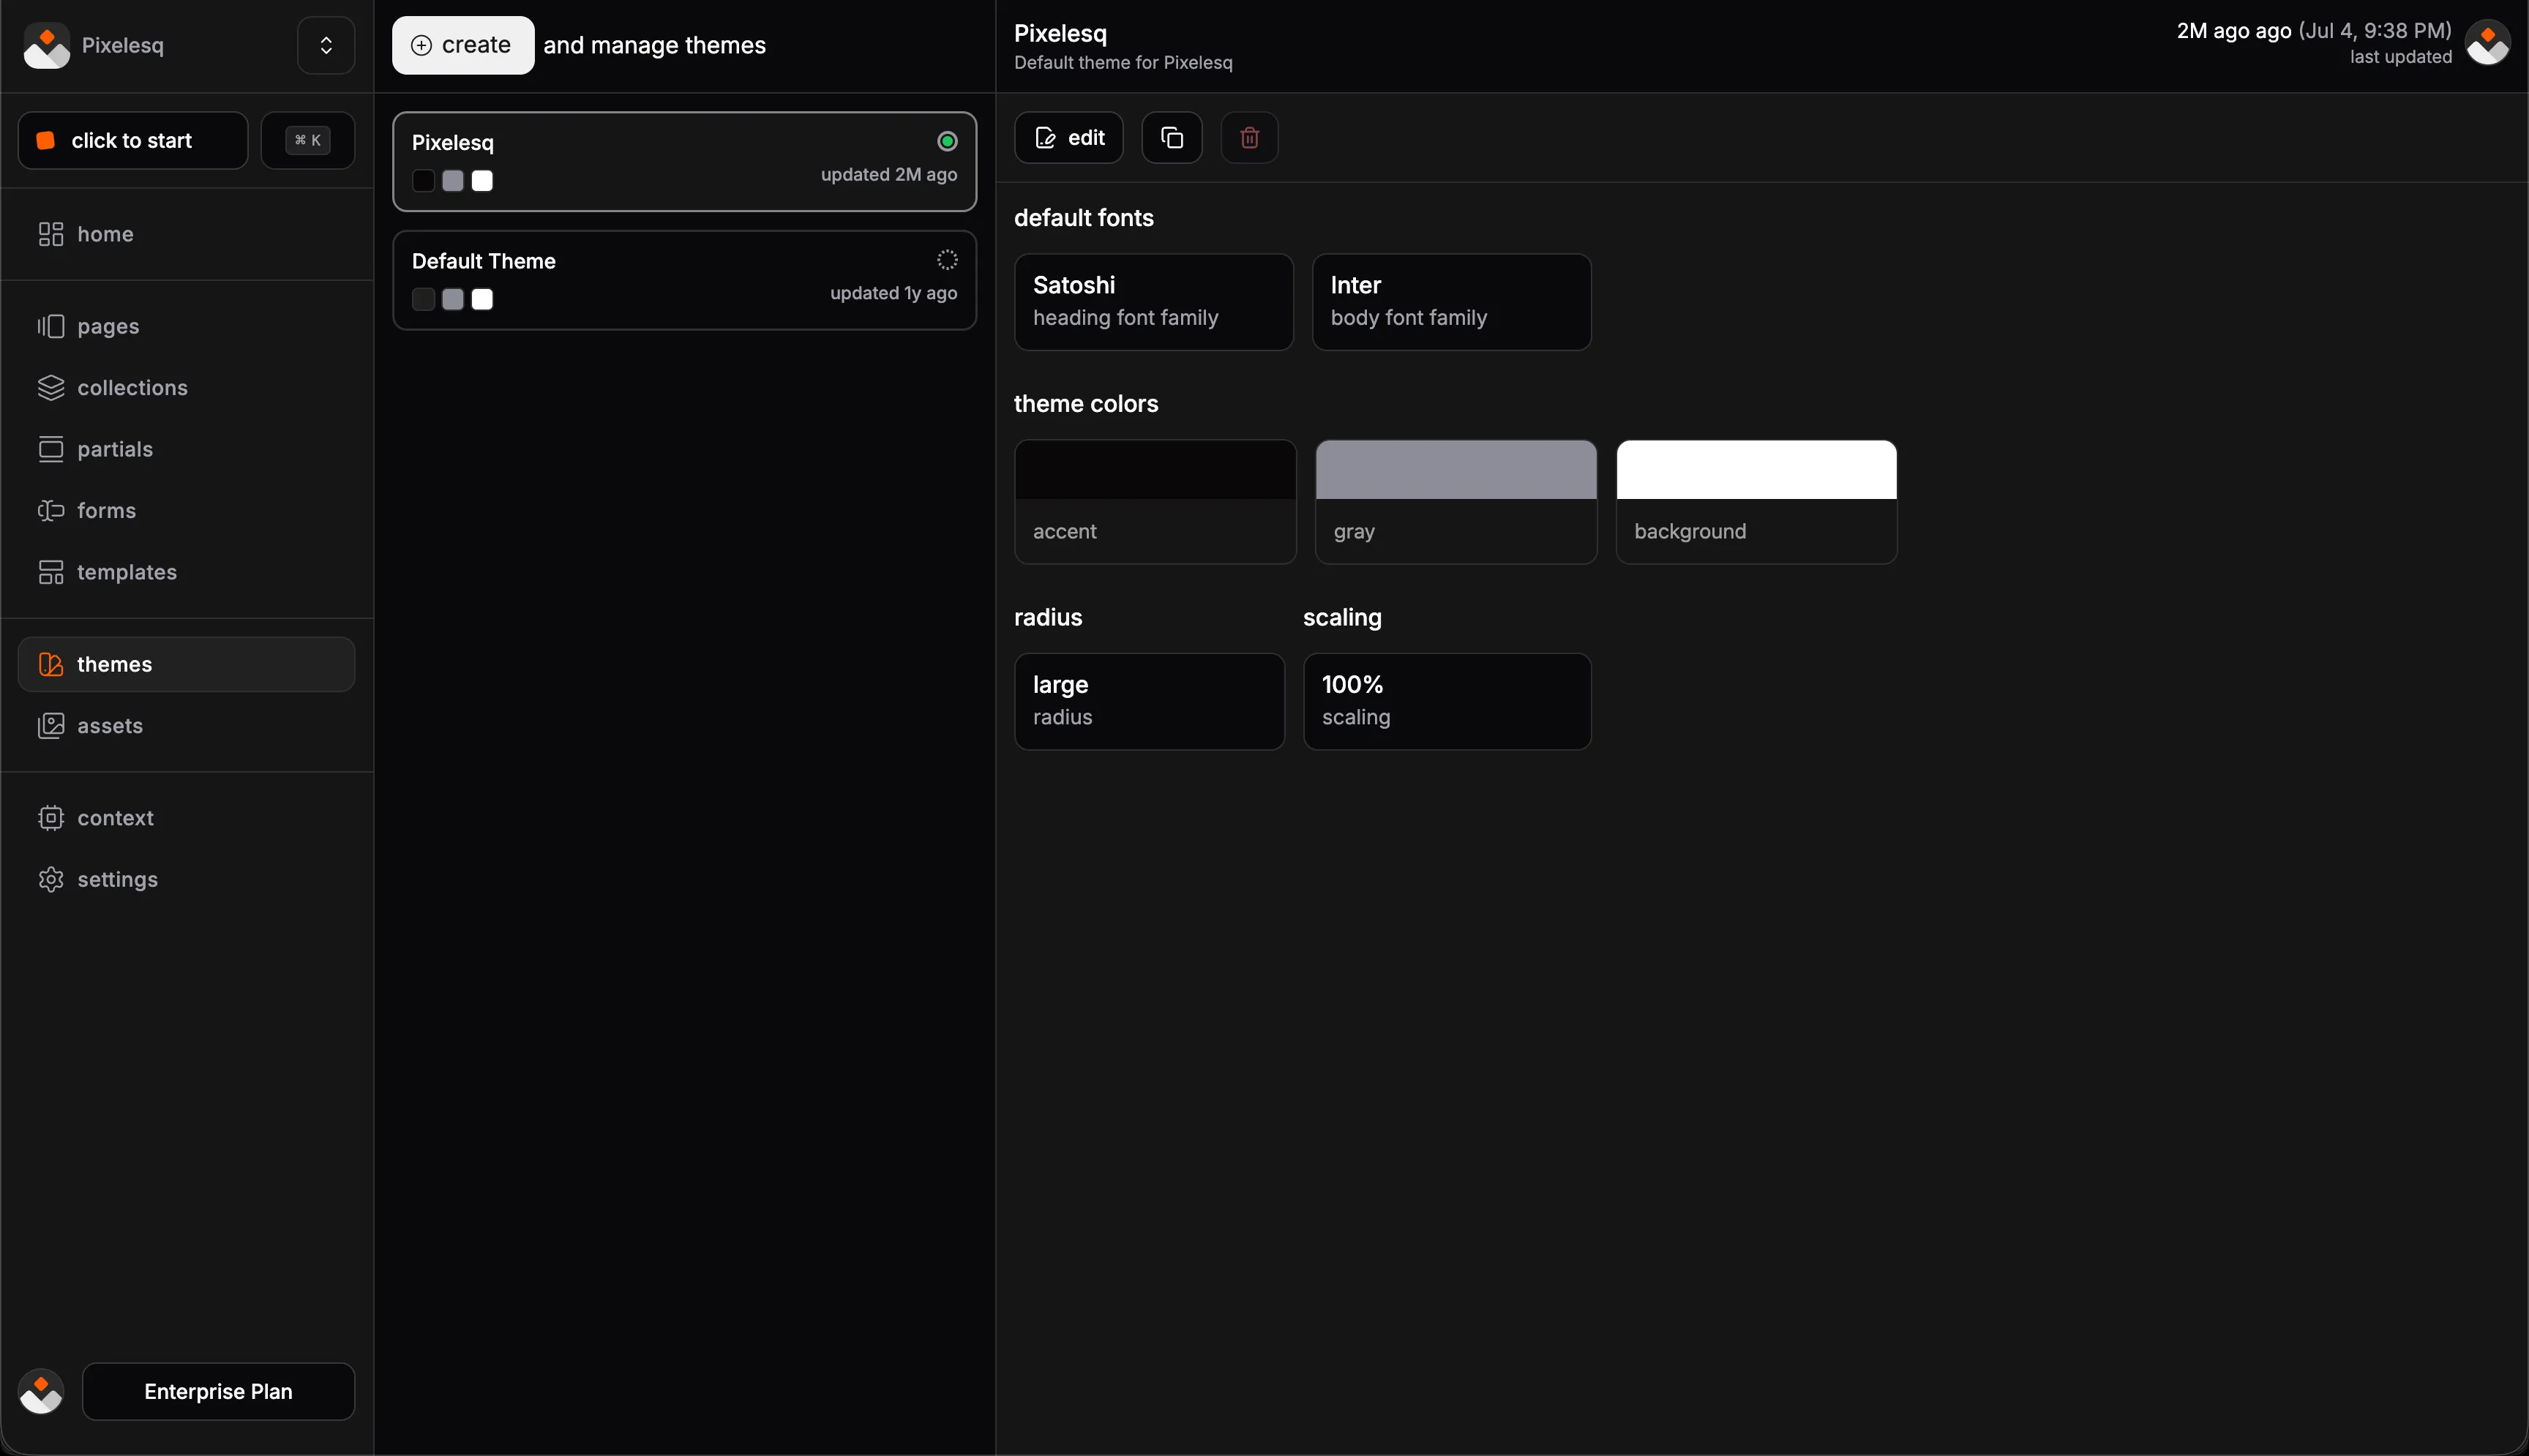Viewport: 2529px width, 1456px height.
Task: Click the edit theme button
Action: tap(1068, 138)
